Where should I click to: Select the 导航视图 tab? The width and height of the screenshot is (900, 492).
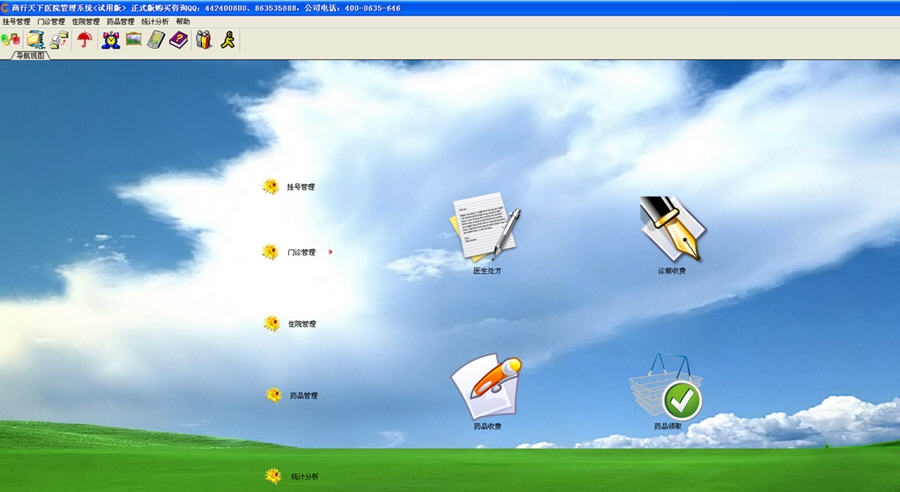[30, 56]
